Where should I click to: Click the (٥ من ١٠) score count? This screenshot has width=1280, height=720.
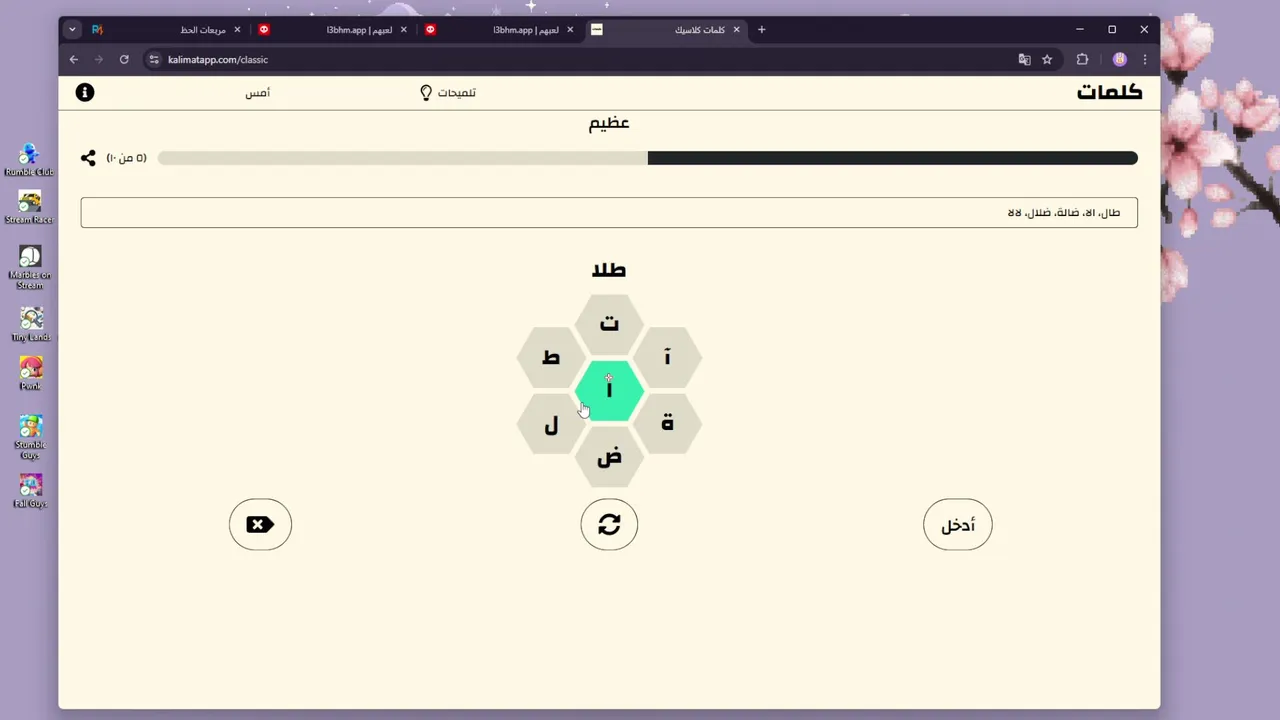pos(127,158)
